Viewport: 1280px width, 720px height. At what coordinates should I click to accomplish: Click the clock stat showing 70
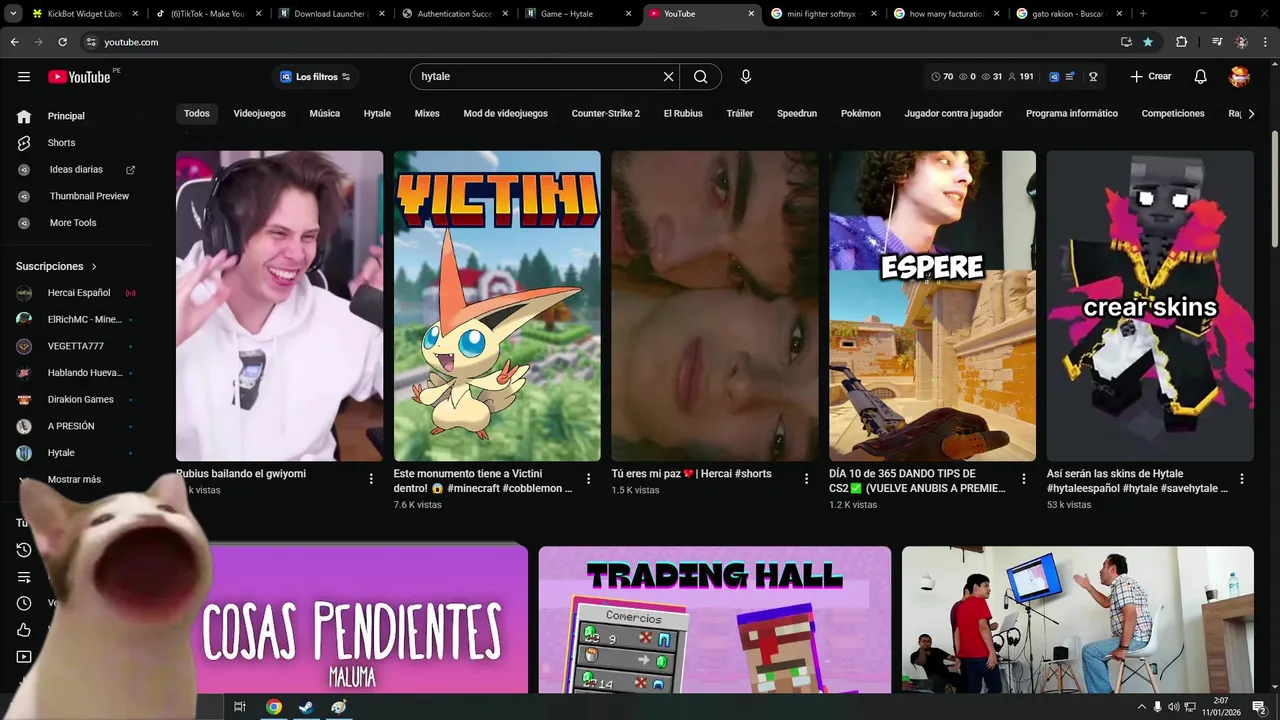[x=942, y=77]
